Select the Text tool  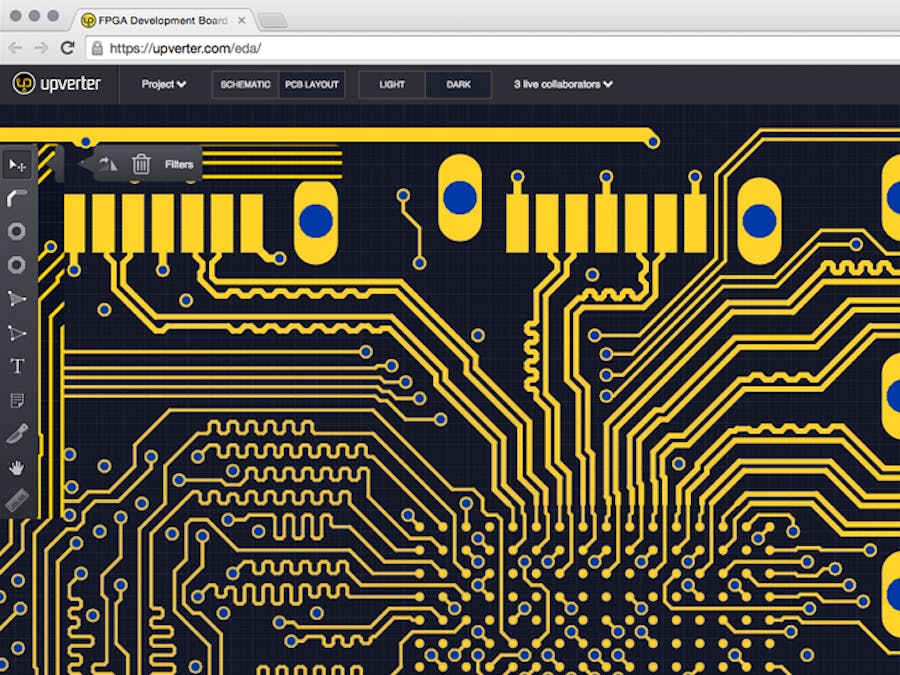pyautogui.click(x=17, y=366)
